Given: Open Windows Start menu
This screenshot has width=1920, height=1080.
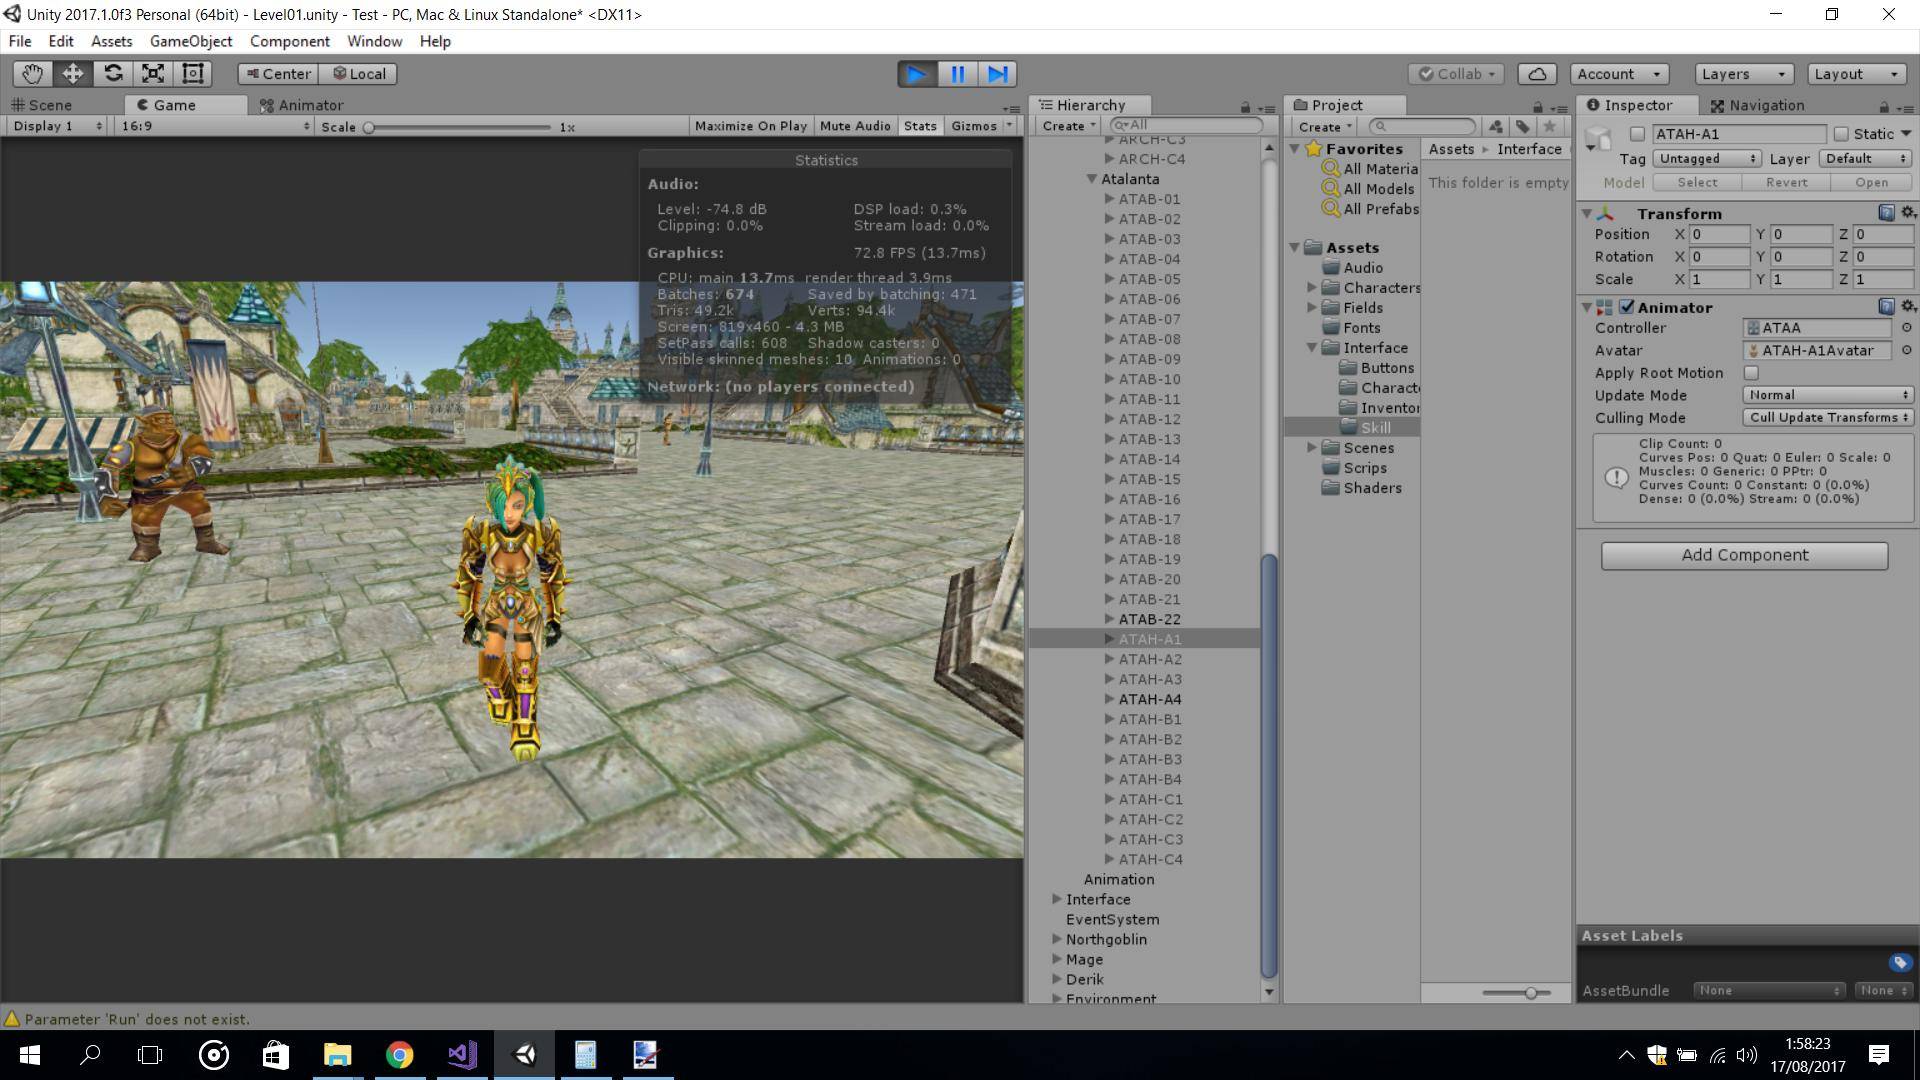Looking at the screenshot, I should 29,1055.
